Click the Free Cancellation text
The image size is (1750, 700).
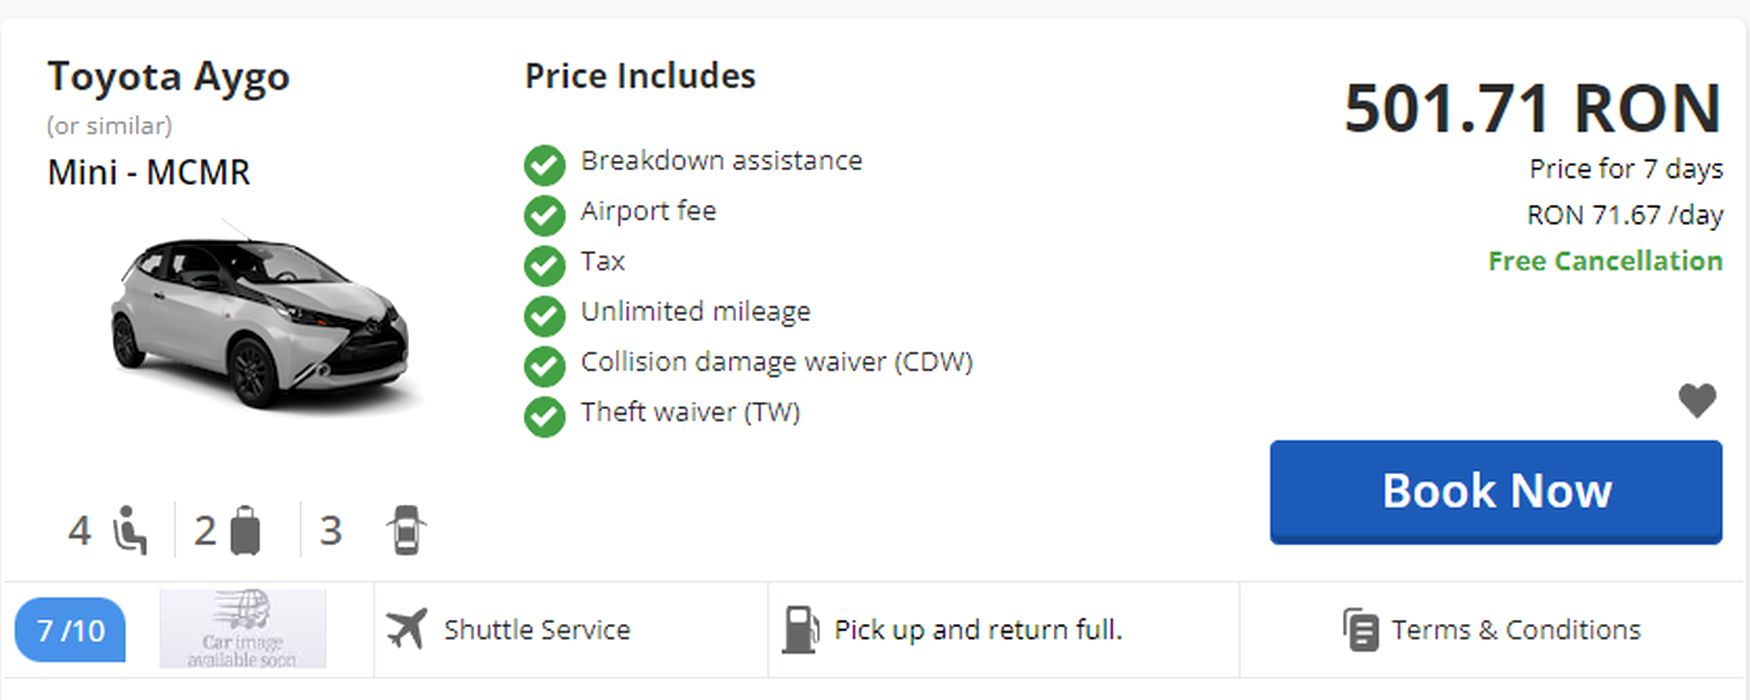(1605, 261)
